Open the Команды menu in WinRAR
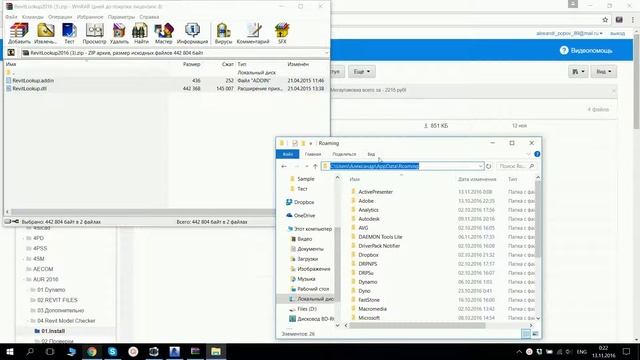The width and height of the screenshot is (640, 360). tap(33, 17)
